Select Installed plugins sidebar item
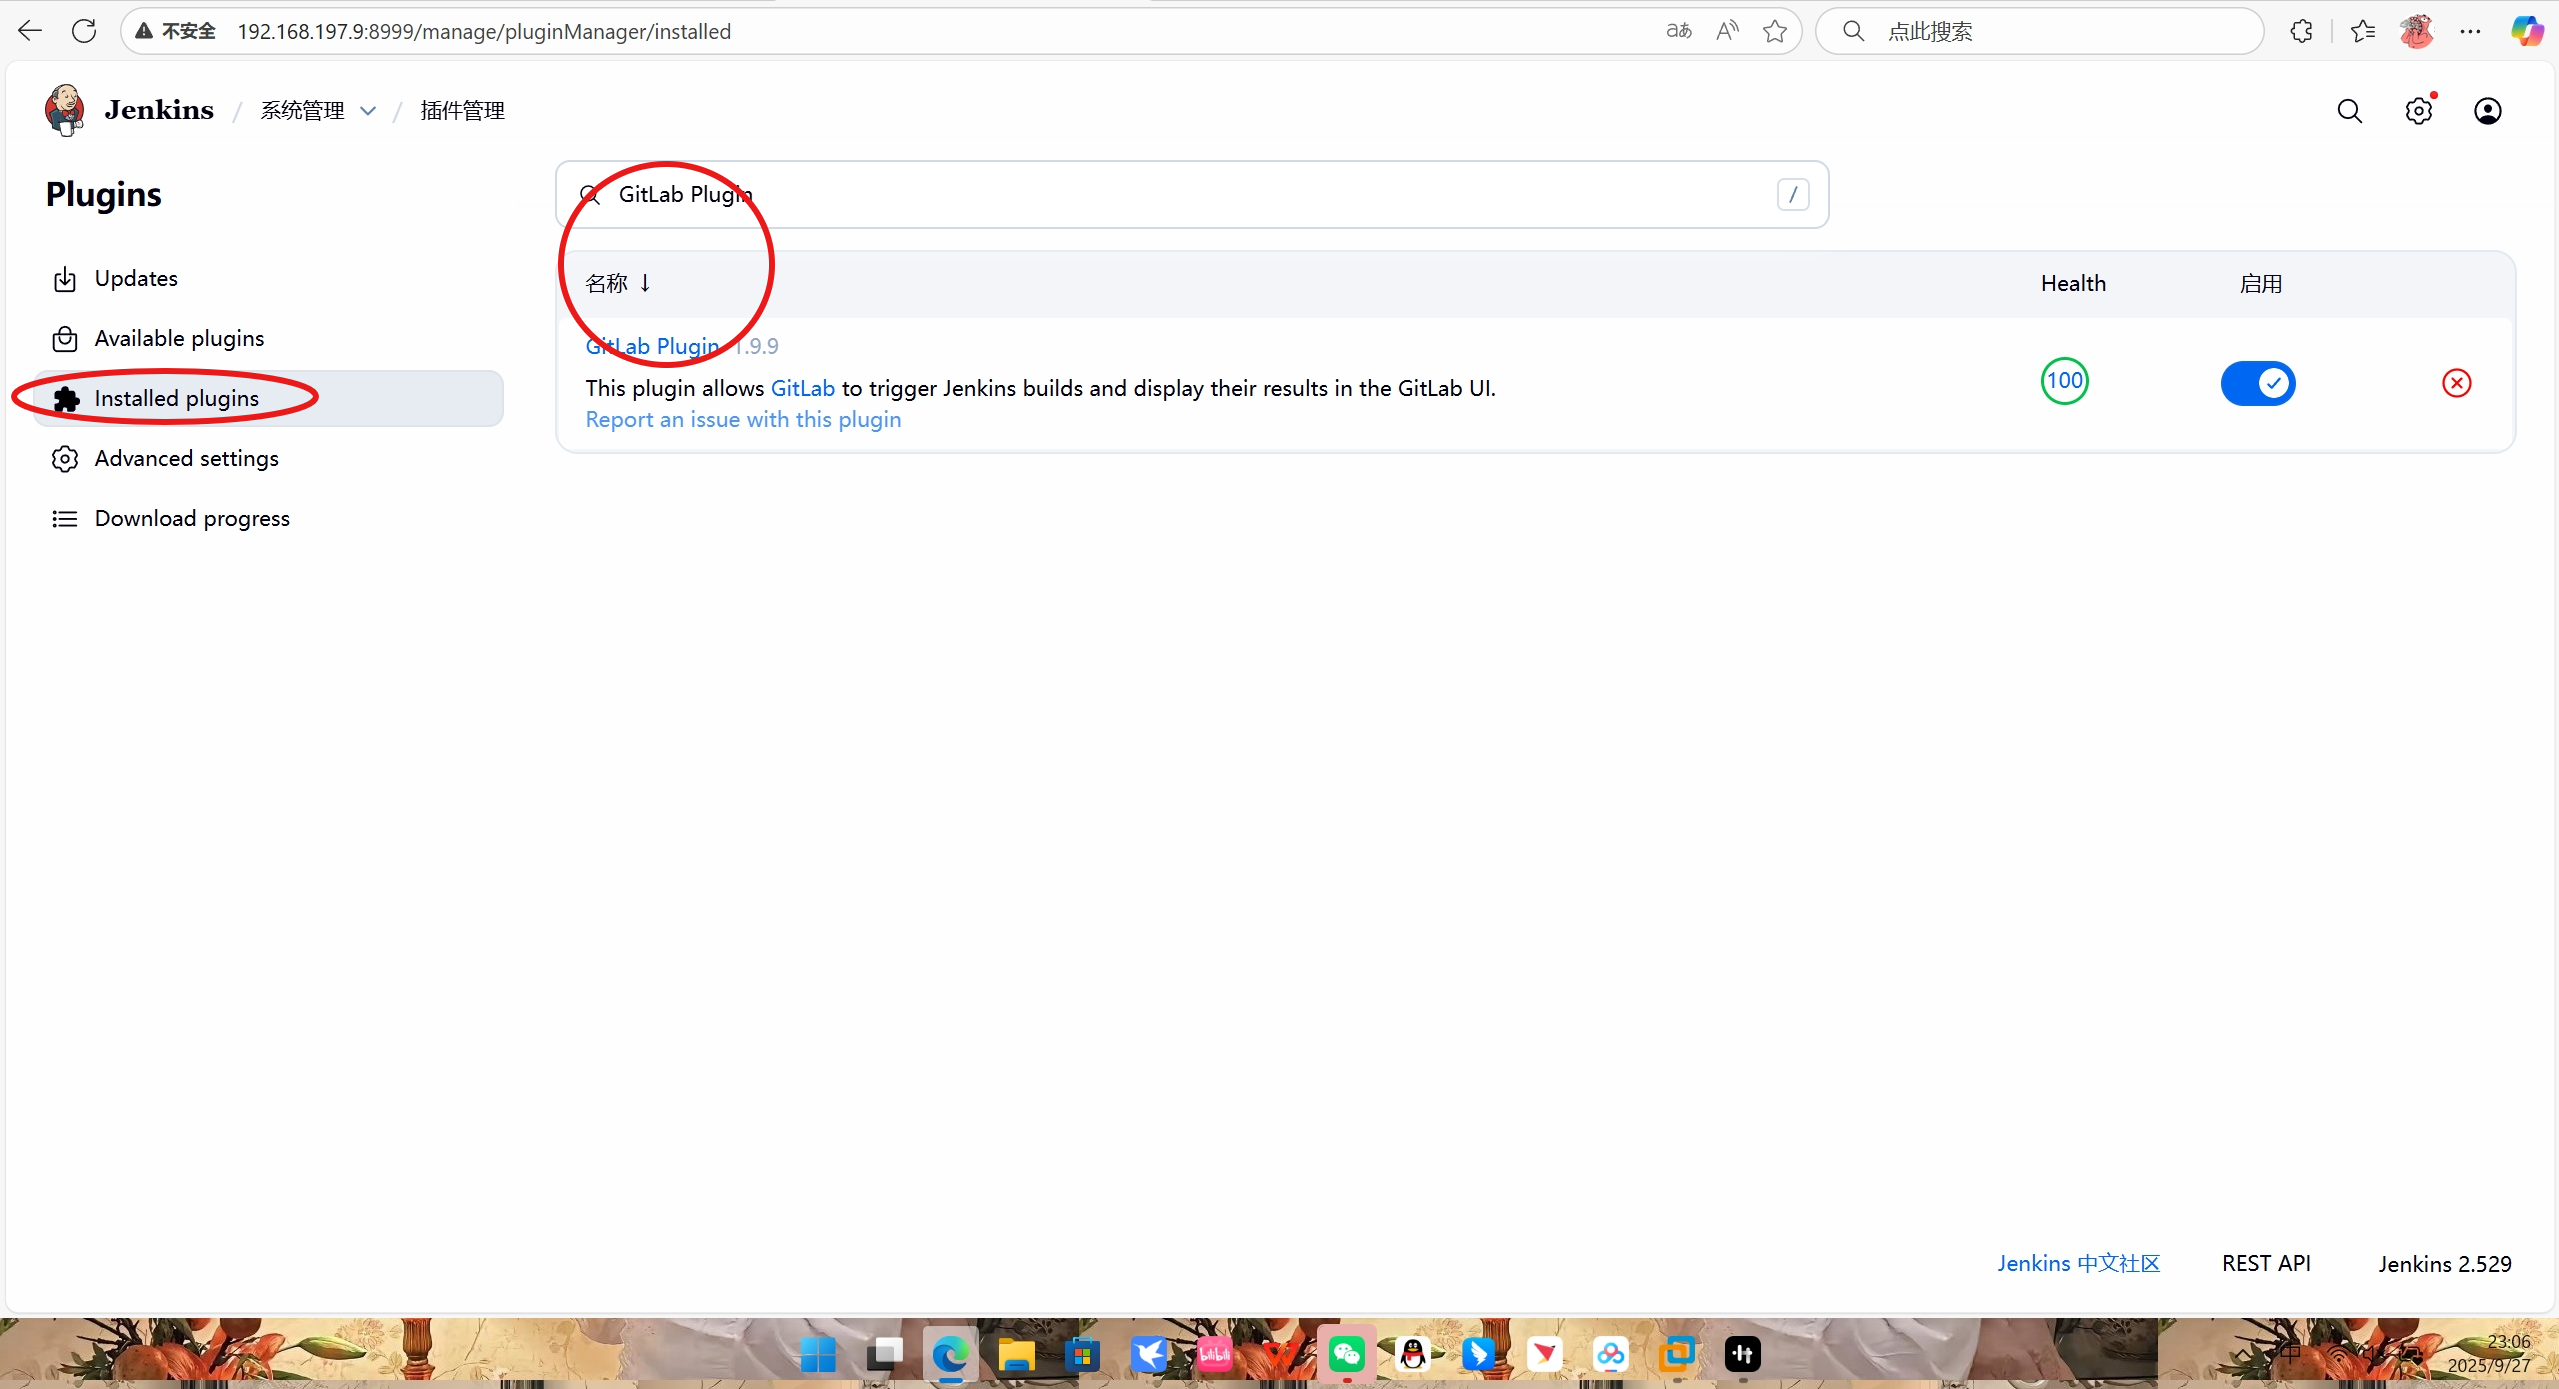The height and width of the screenshot is (1389, 2559). tap(268, 398)
